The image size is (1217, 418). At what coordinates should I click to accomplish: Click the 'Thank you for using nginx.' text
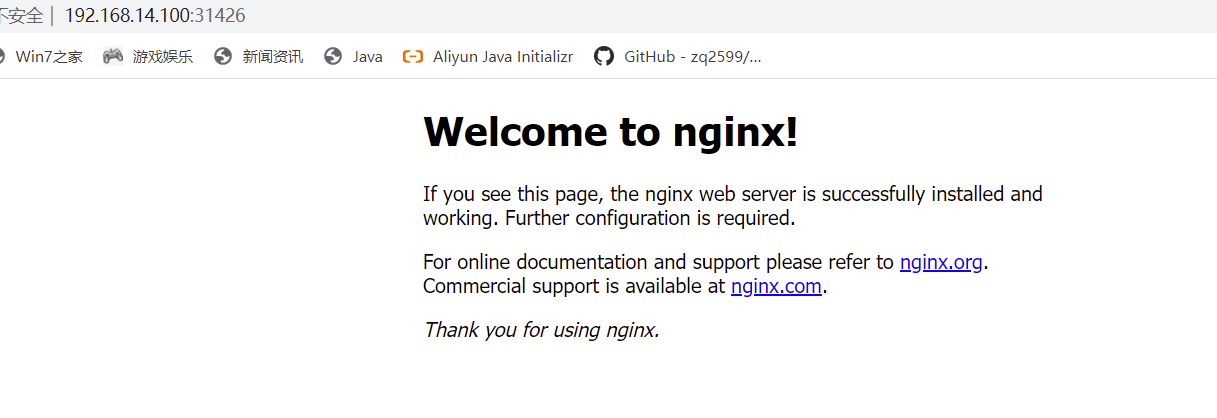point(542,330)
